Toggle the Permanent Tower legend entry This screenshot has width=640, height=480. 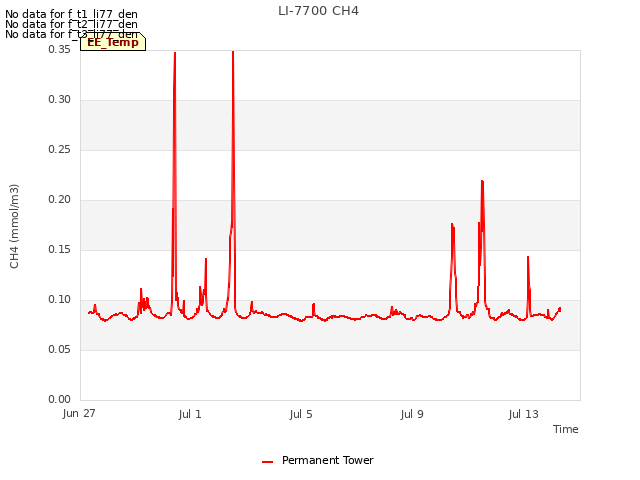point(318,460)
